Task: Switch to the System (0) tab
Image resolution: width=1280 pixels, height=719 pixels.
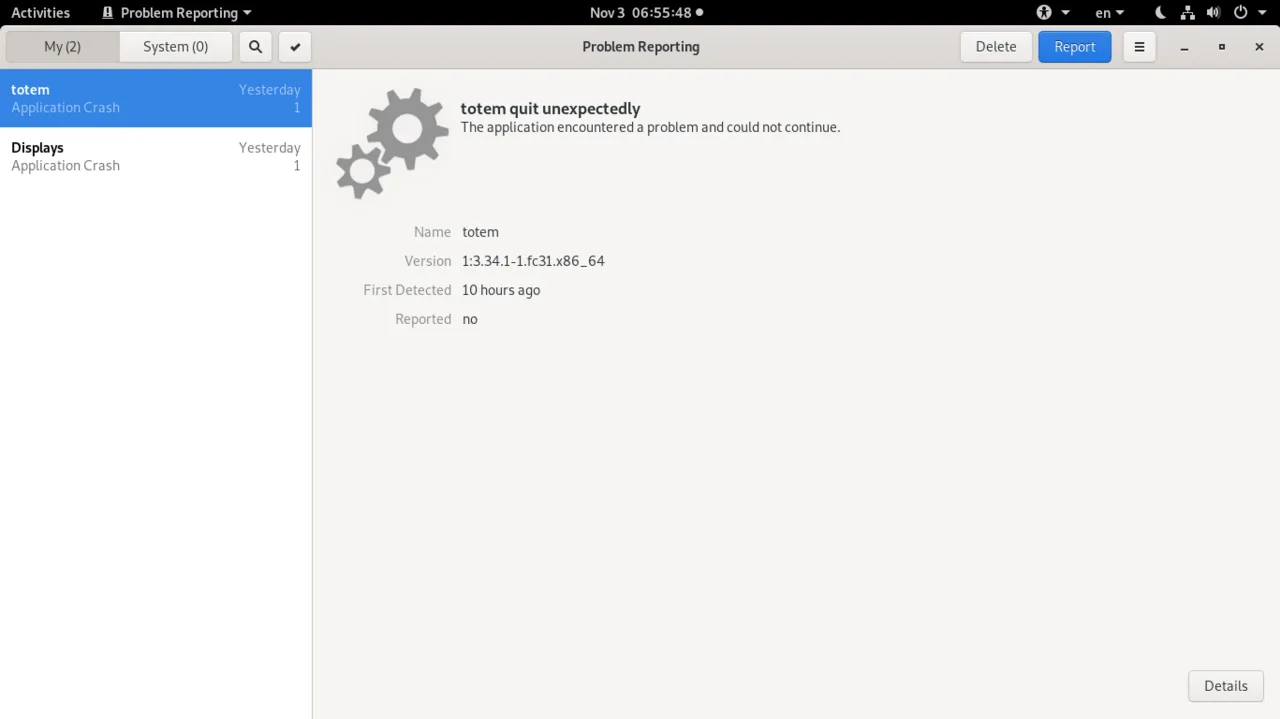Action: [x=176, y=47]
